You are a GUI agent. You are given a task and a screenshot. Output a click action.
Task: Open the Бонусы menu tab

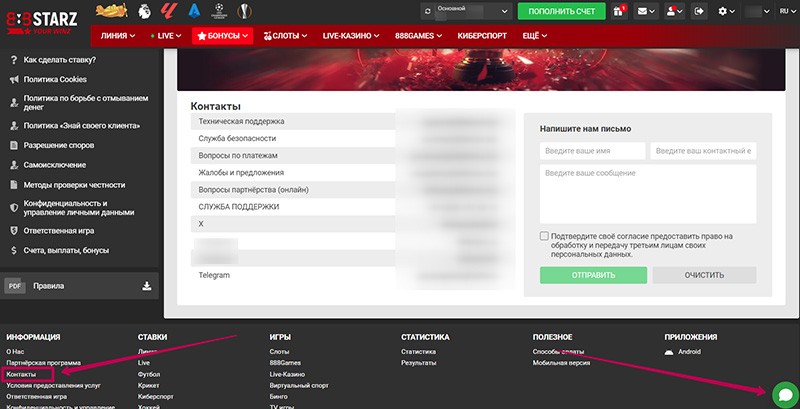coord(222,35)
